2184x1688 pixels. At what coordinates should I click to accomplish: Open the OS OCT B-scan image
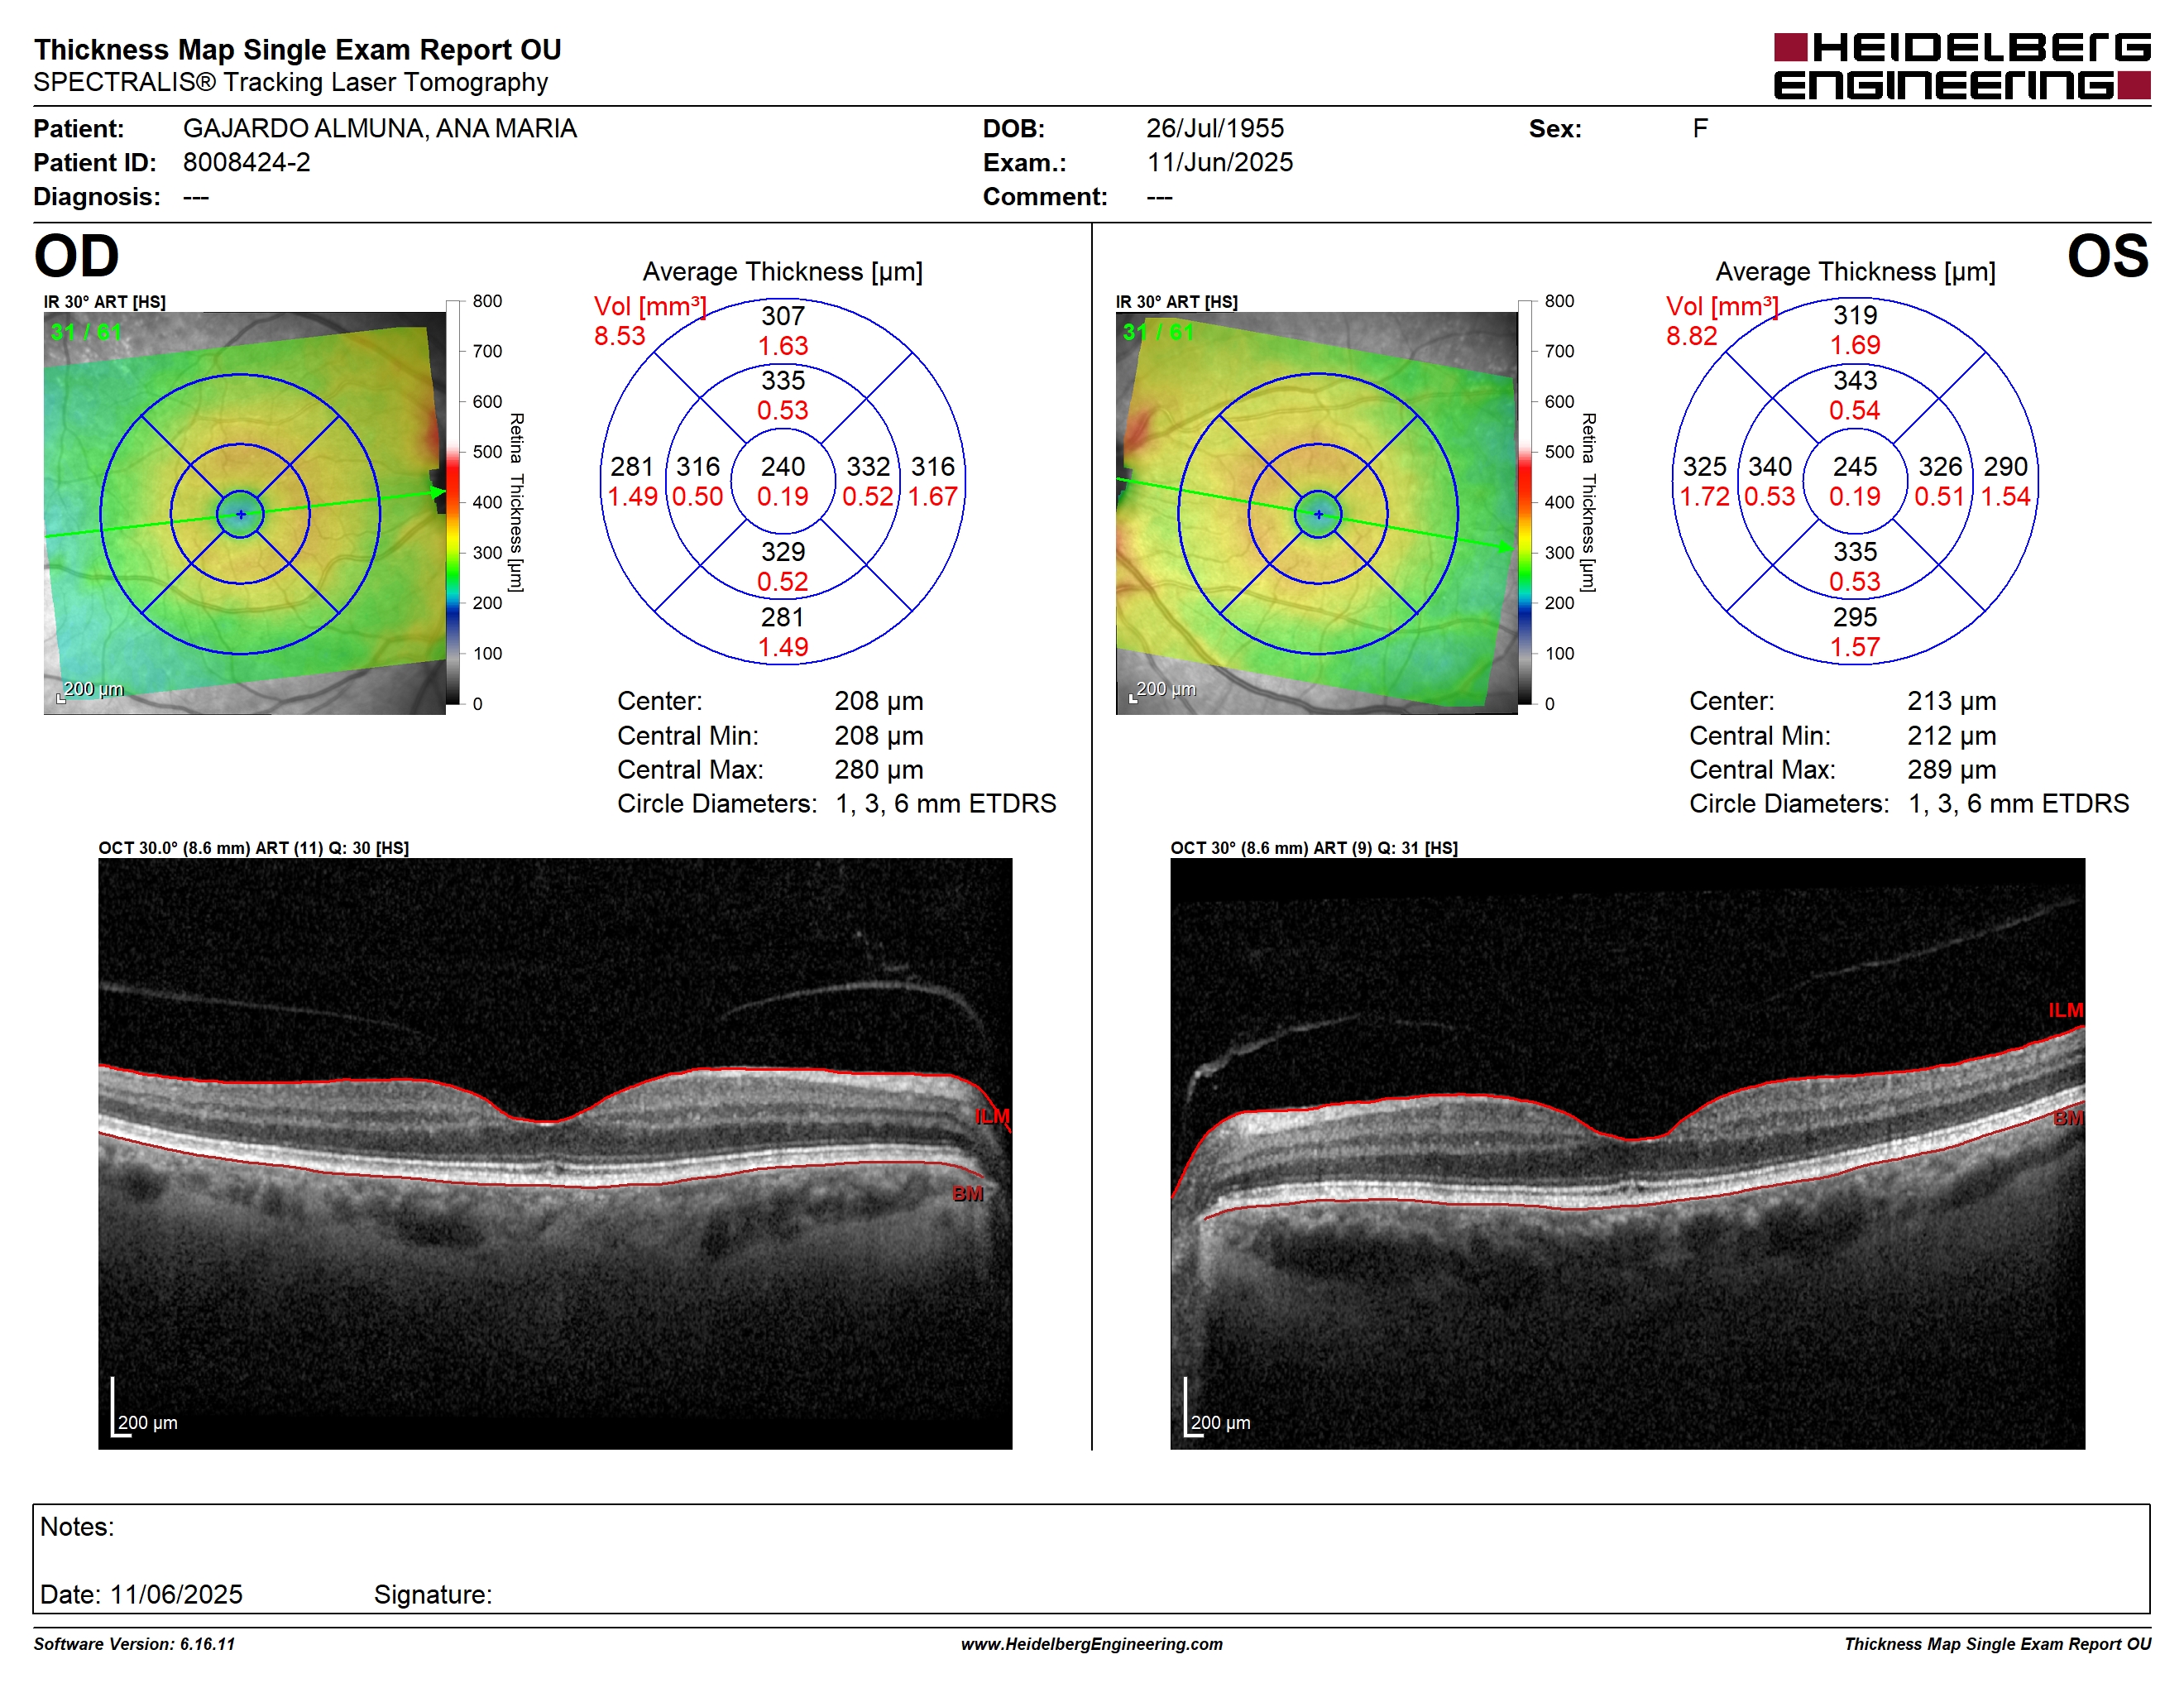pos(1627,1153)
